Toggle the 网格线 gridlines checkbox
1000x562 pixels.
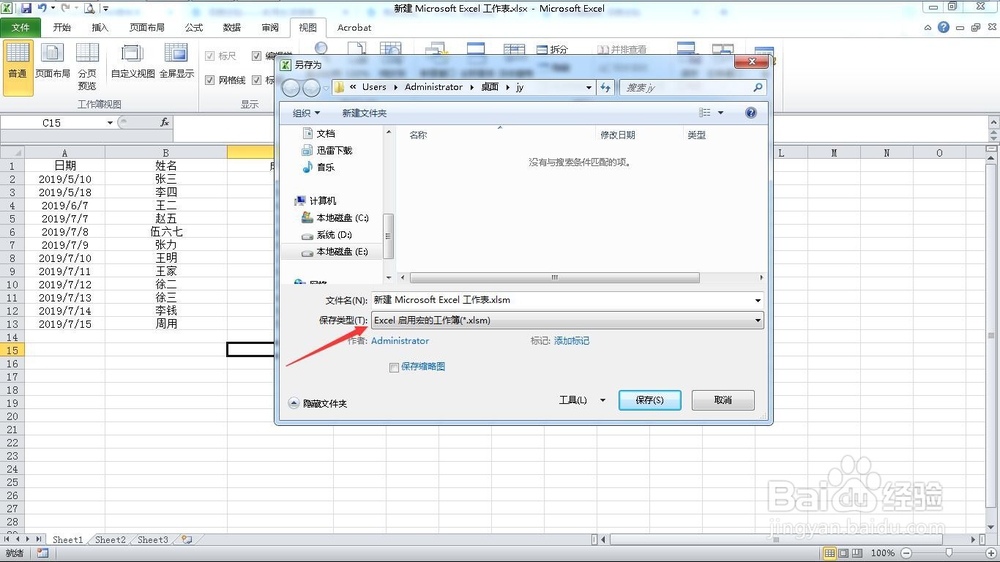(x=210, y=80)
